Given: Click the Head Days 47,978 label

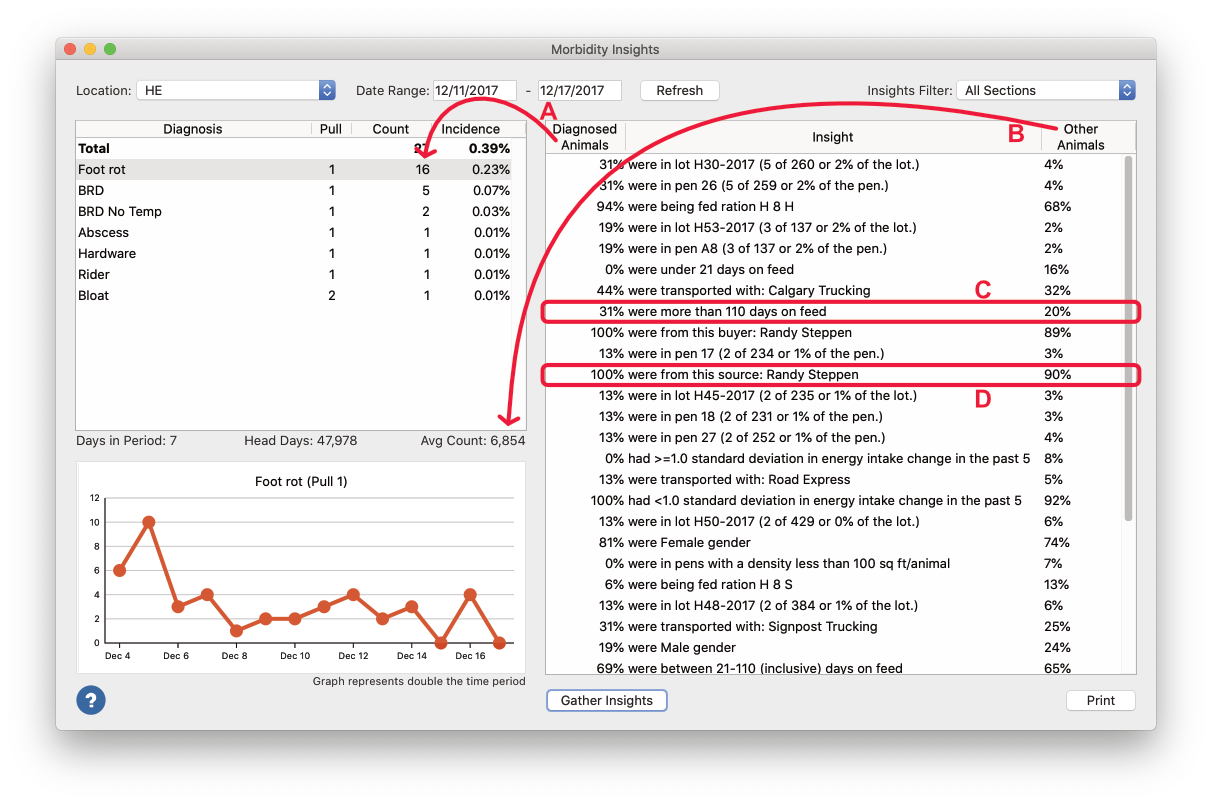Looking at the screenshot, I should pyautogui.click(x=300, y=440).
